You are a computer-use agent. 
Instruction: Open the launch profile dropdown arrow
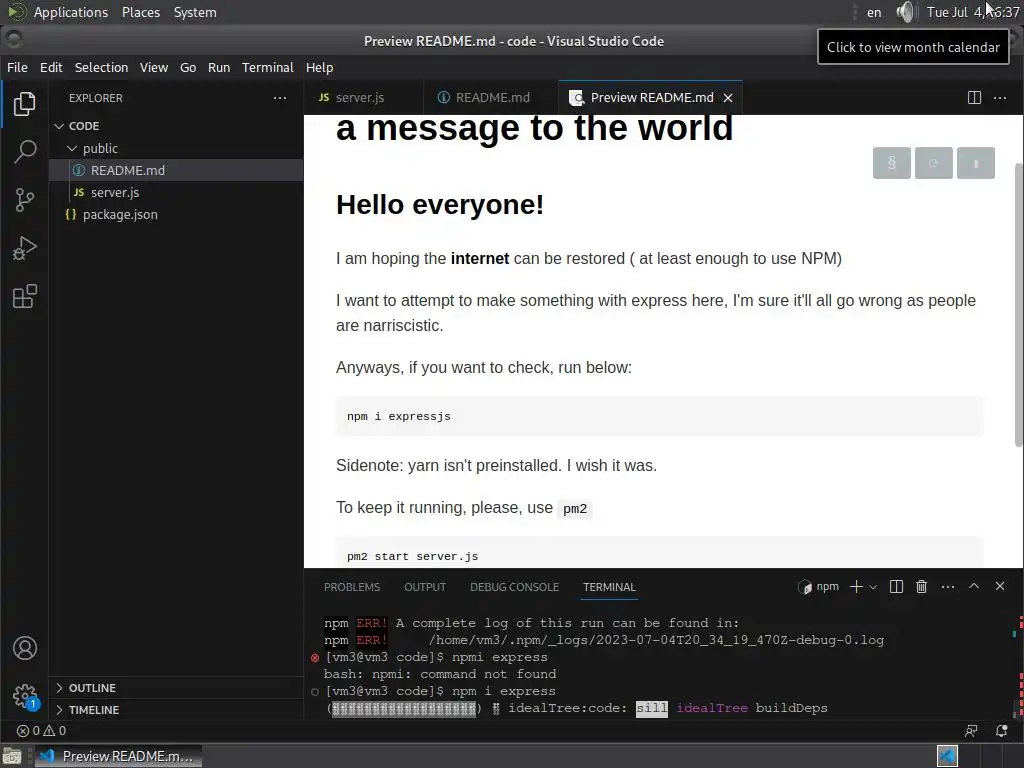[872, 587]
